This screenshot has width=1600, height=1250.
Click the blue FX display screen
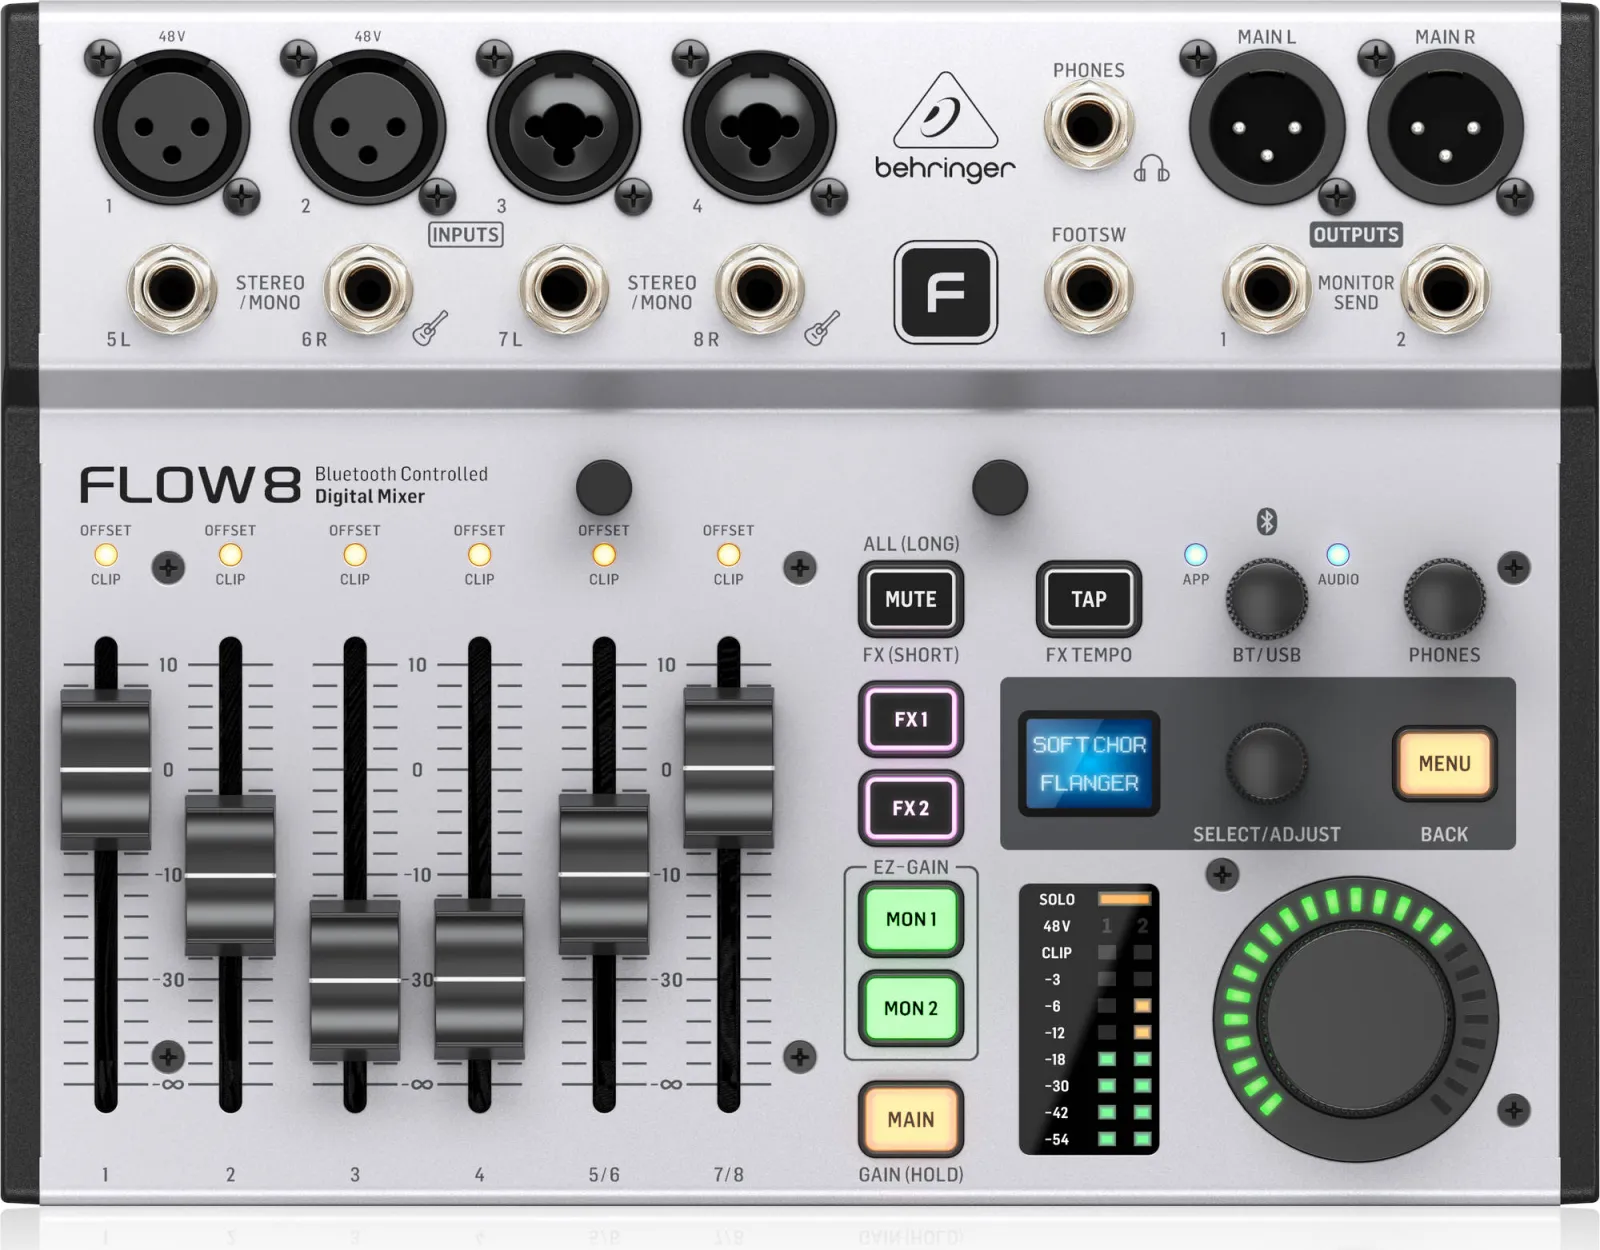1088,764
